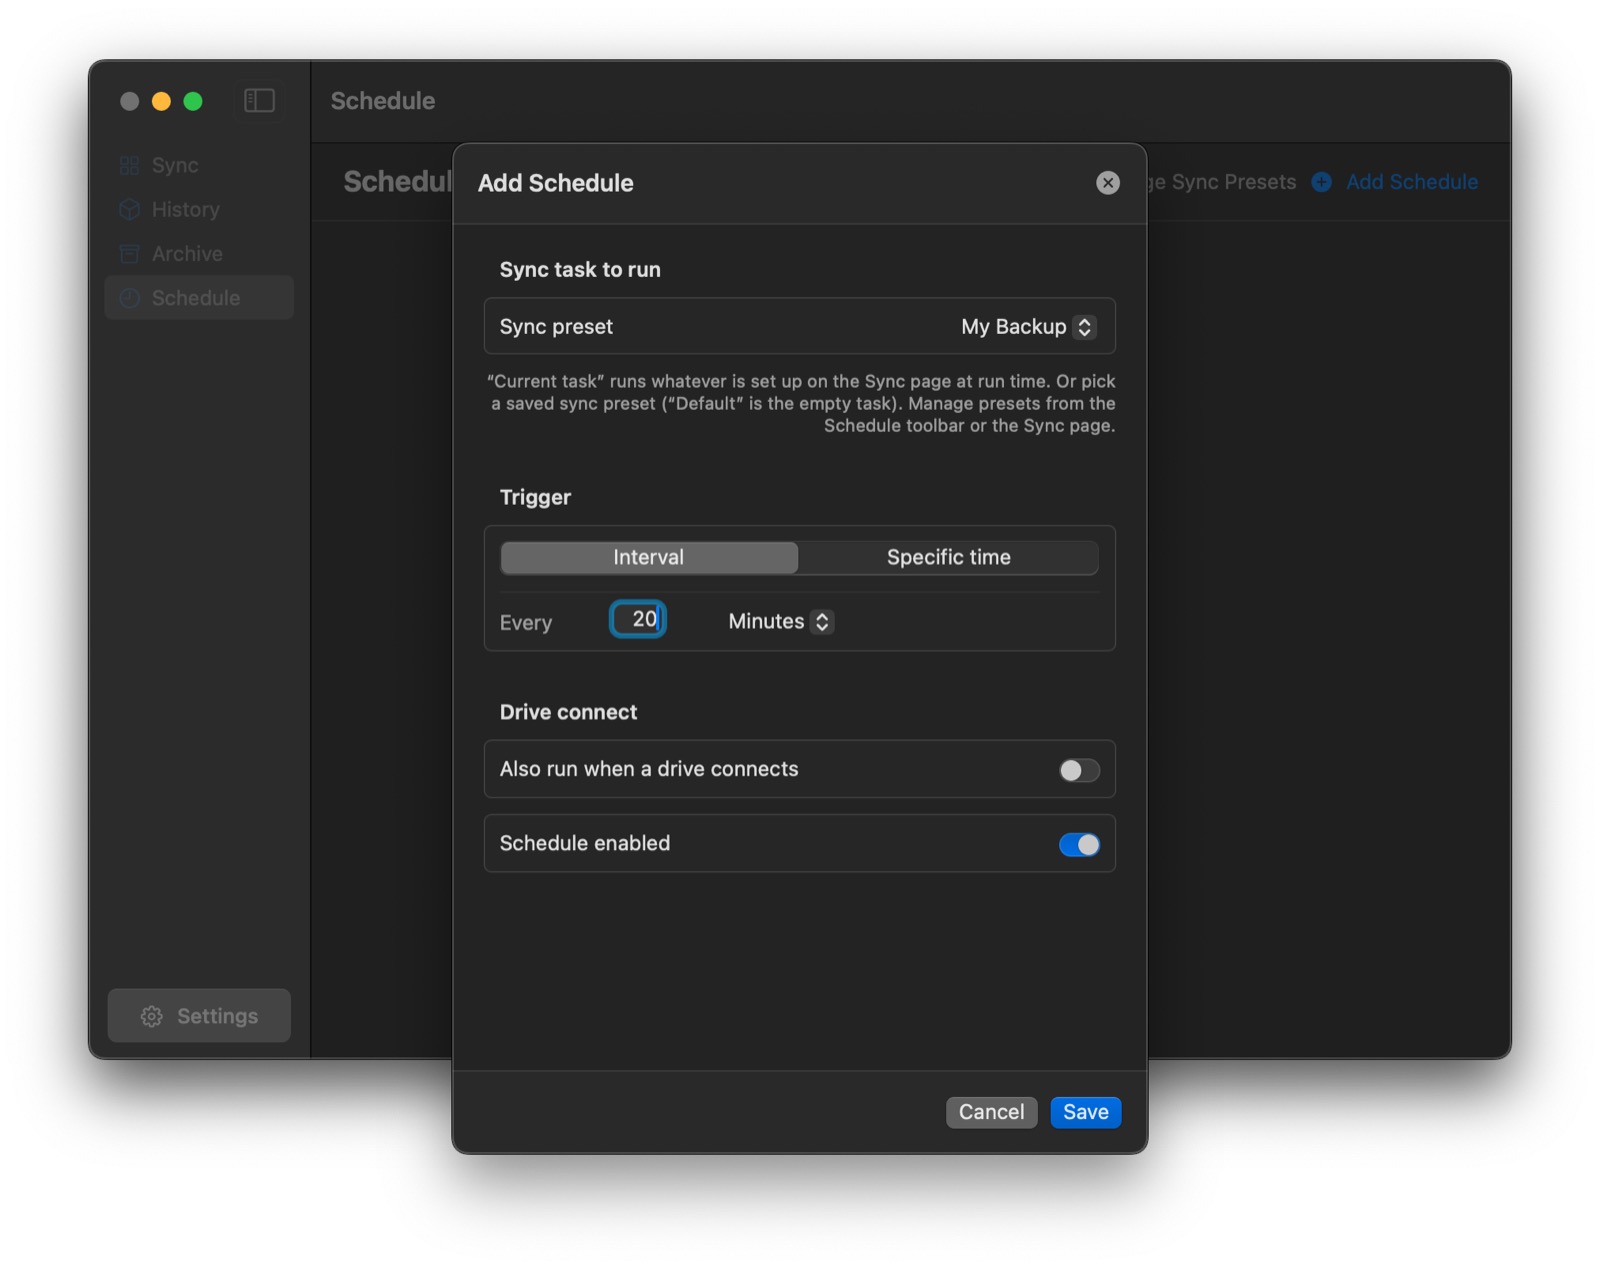Select the Specific time trigger tab
The width and height of the screenshot is (1600, 1271).
tap(949, 558)
